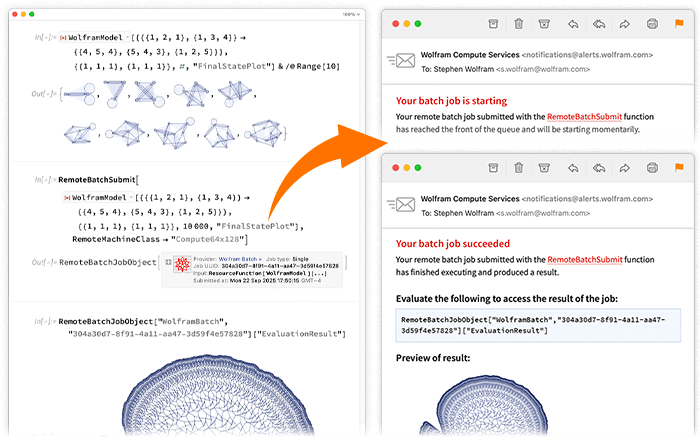This screenshot has width=700, height=440.
Task: Open RemoteBatchSubmit link in 'job is starting' email
Action: [x=584, y=117]
